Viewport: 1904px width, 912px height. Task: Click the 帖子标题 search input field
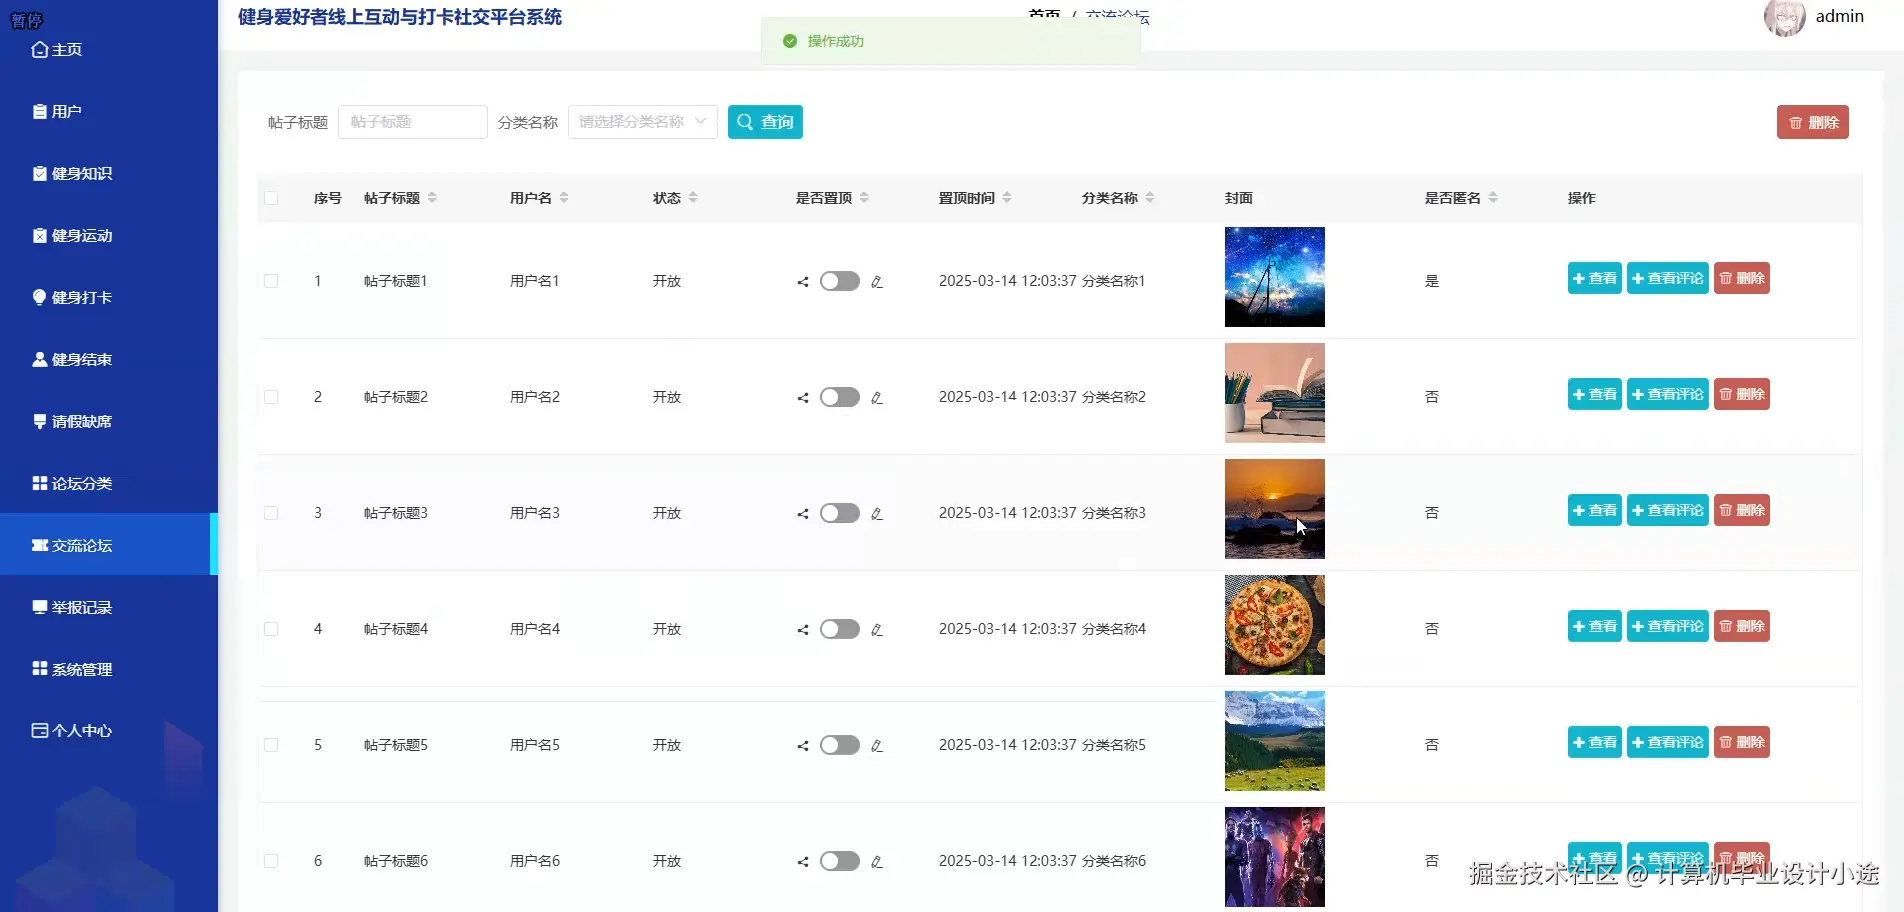[x=412, y=122]
